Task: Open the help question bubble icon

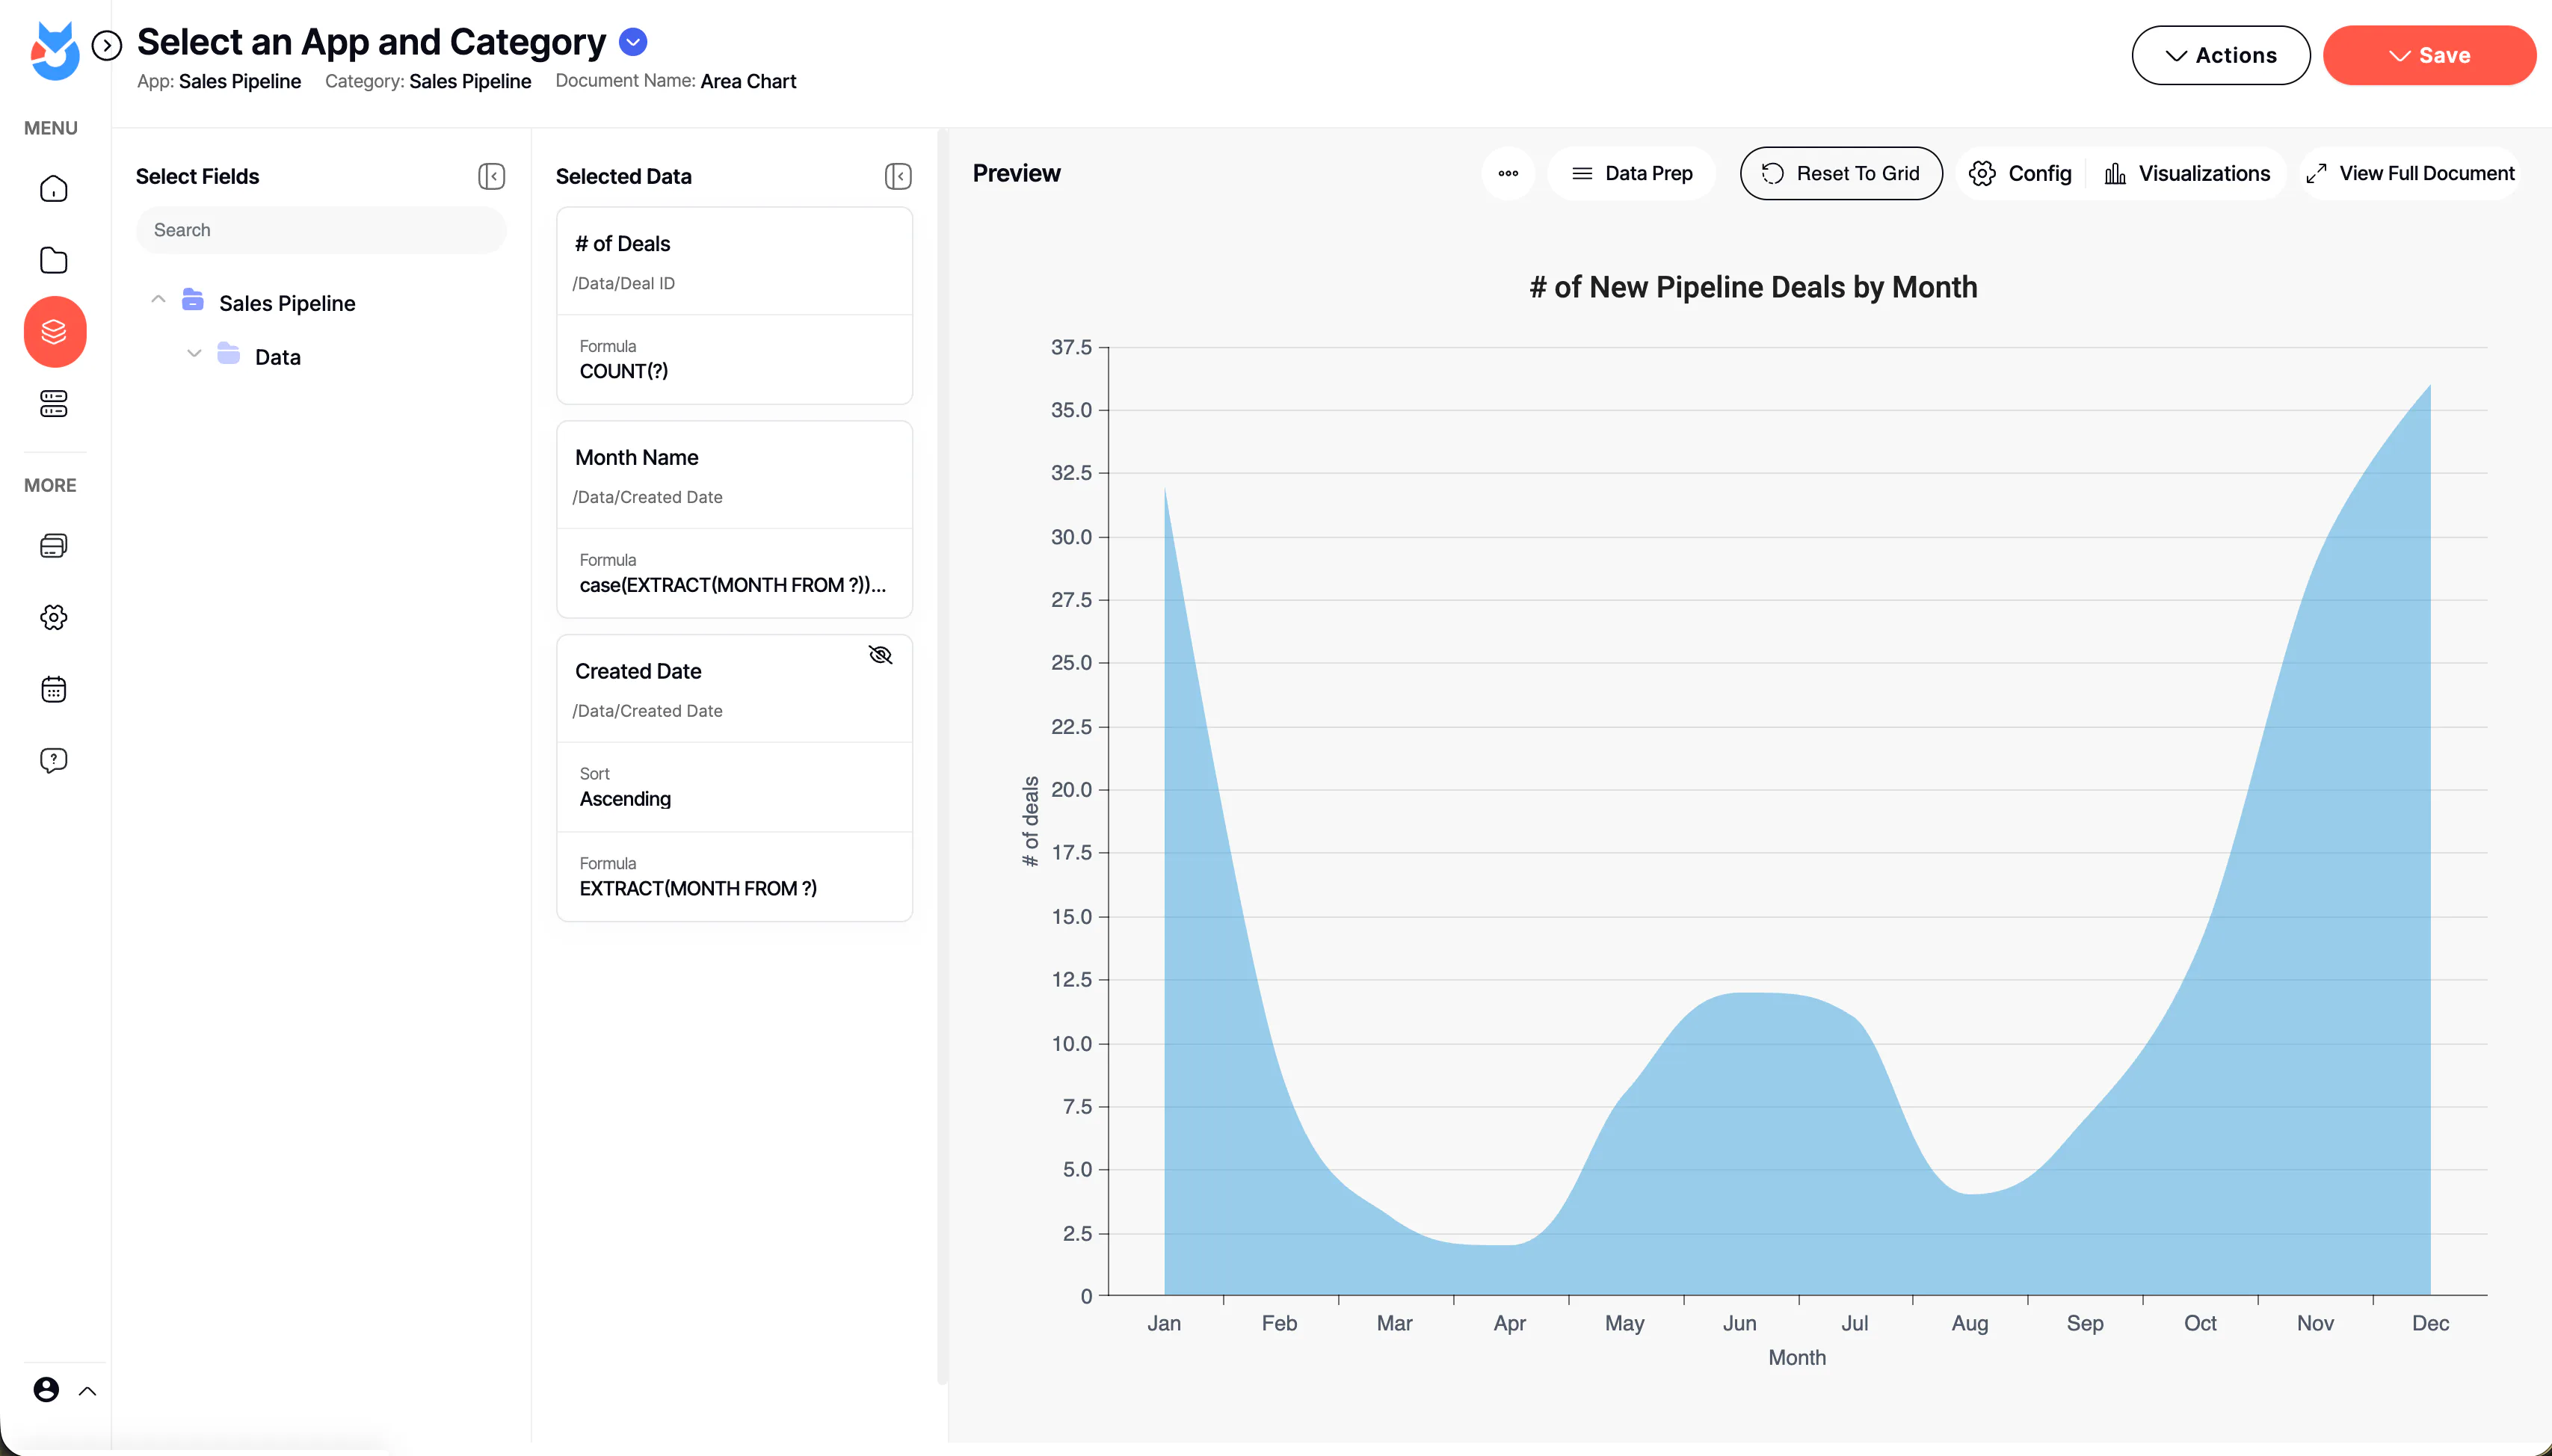Action: 54,760
